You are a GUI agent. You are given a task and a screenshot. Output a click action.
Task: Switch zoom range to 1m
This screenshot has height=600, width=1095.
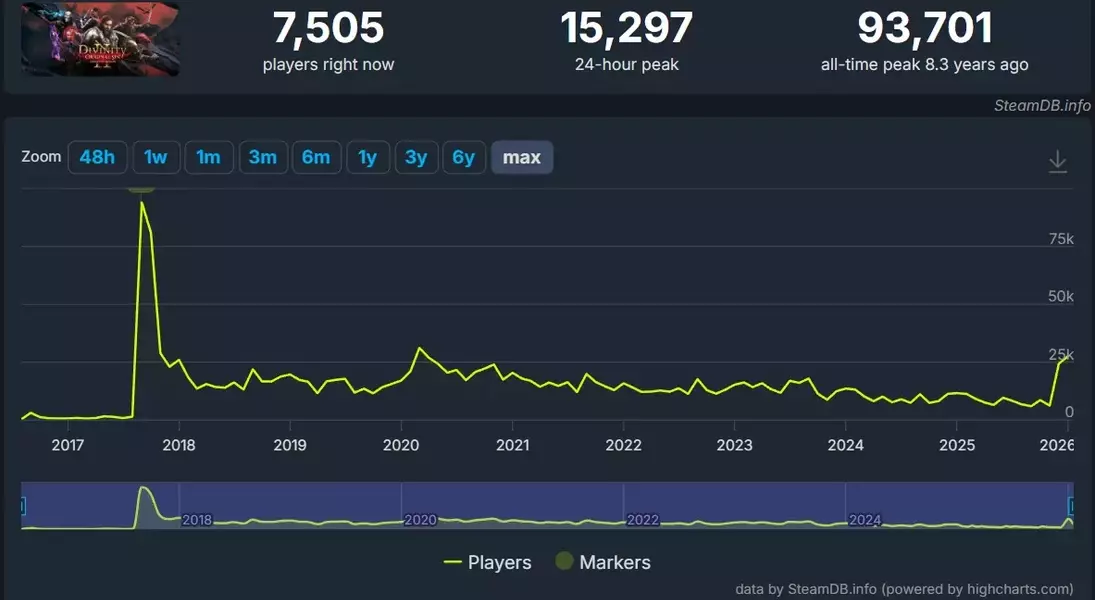point(208,157)
